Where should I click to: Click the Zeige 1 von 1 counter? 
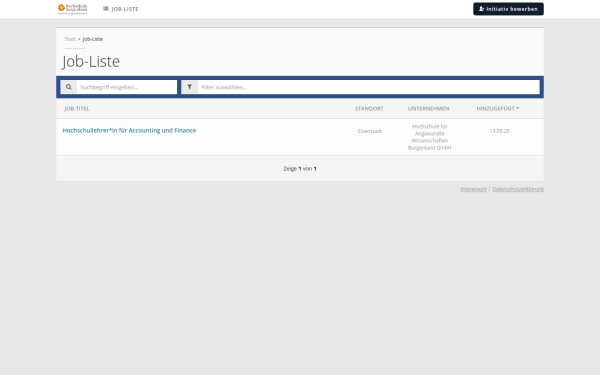click(x=300, y=168)
